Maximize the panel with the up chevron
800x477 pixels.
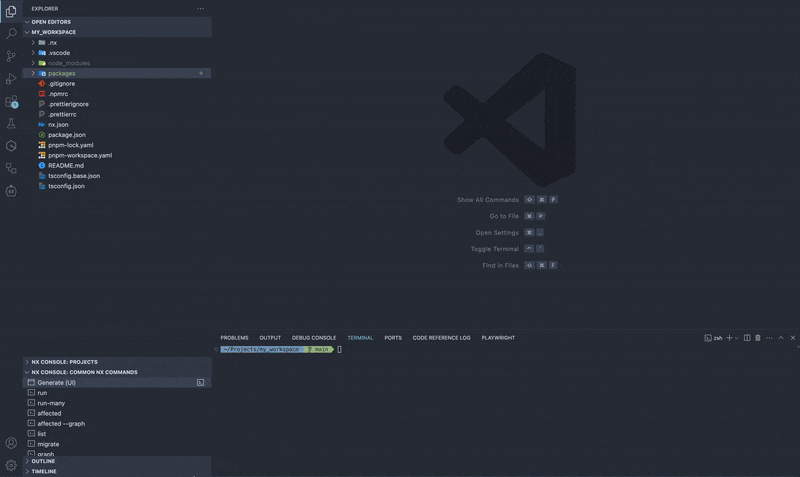click(781, 338)
